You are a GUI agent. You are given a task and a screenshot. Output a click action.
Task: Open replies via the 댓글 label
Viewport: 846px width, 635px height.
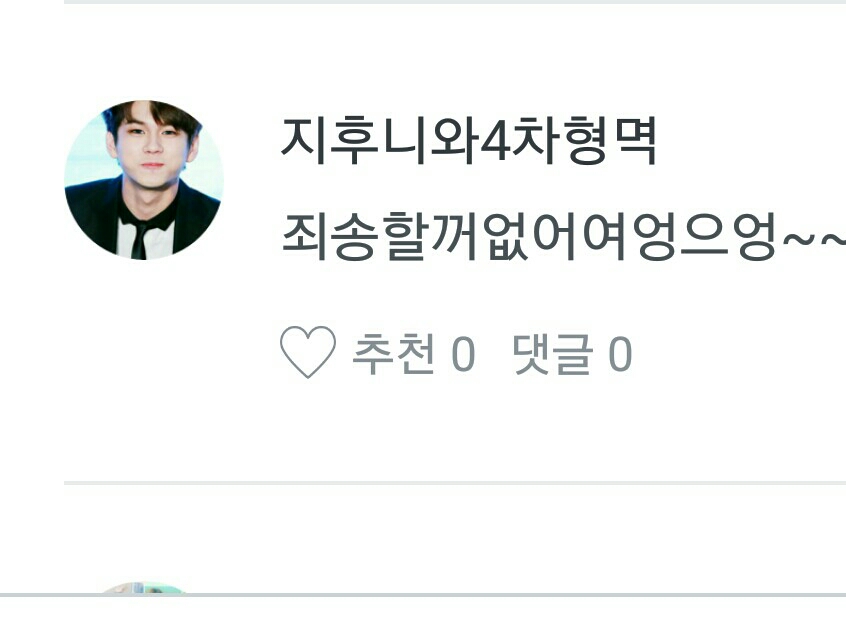[x=552, y=354]
